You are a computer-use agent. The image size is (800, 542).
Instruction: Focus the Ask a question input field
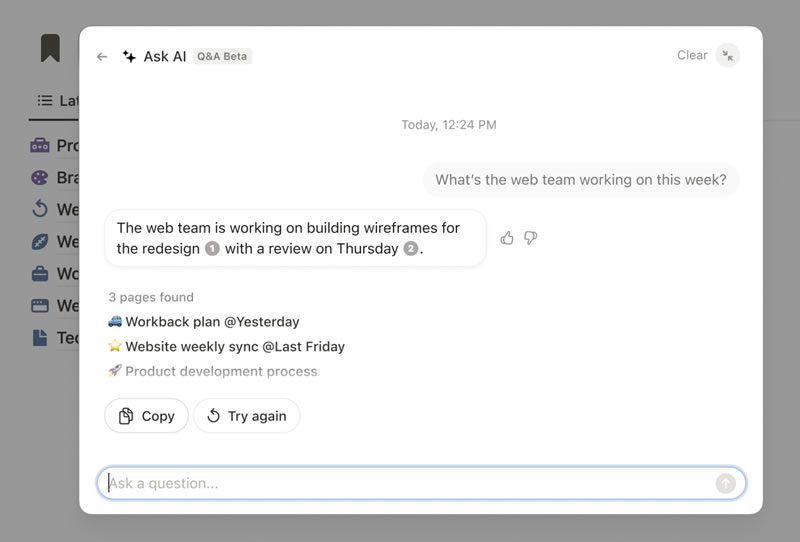click(421, 483)
